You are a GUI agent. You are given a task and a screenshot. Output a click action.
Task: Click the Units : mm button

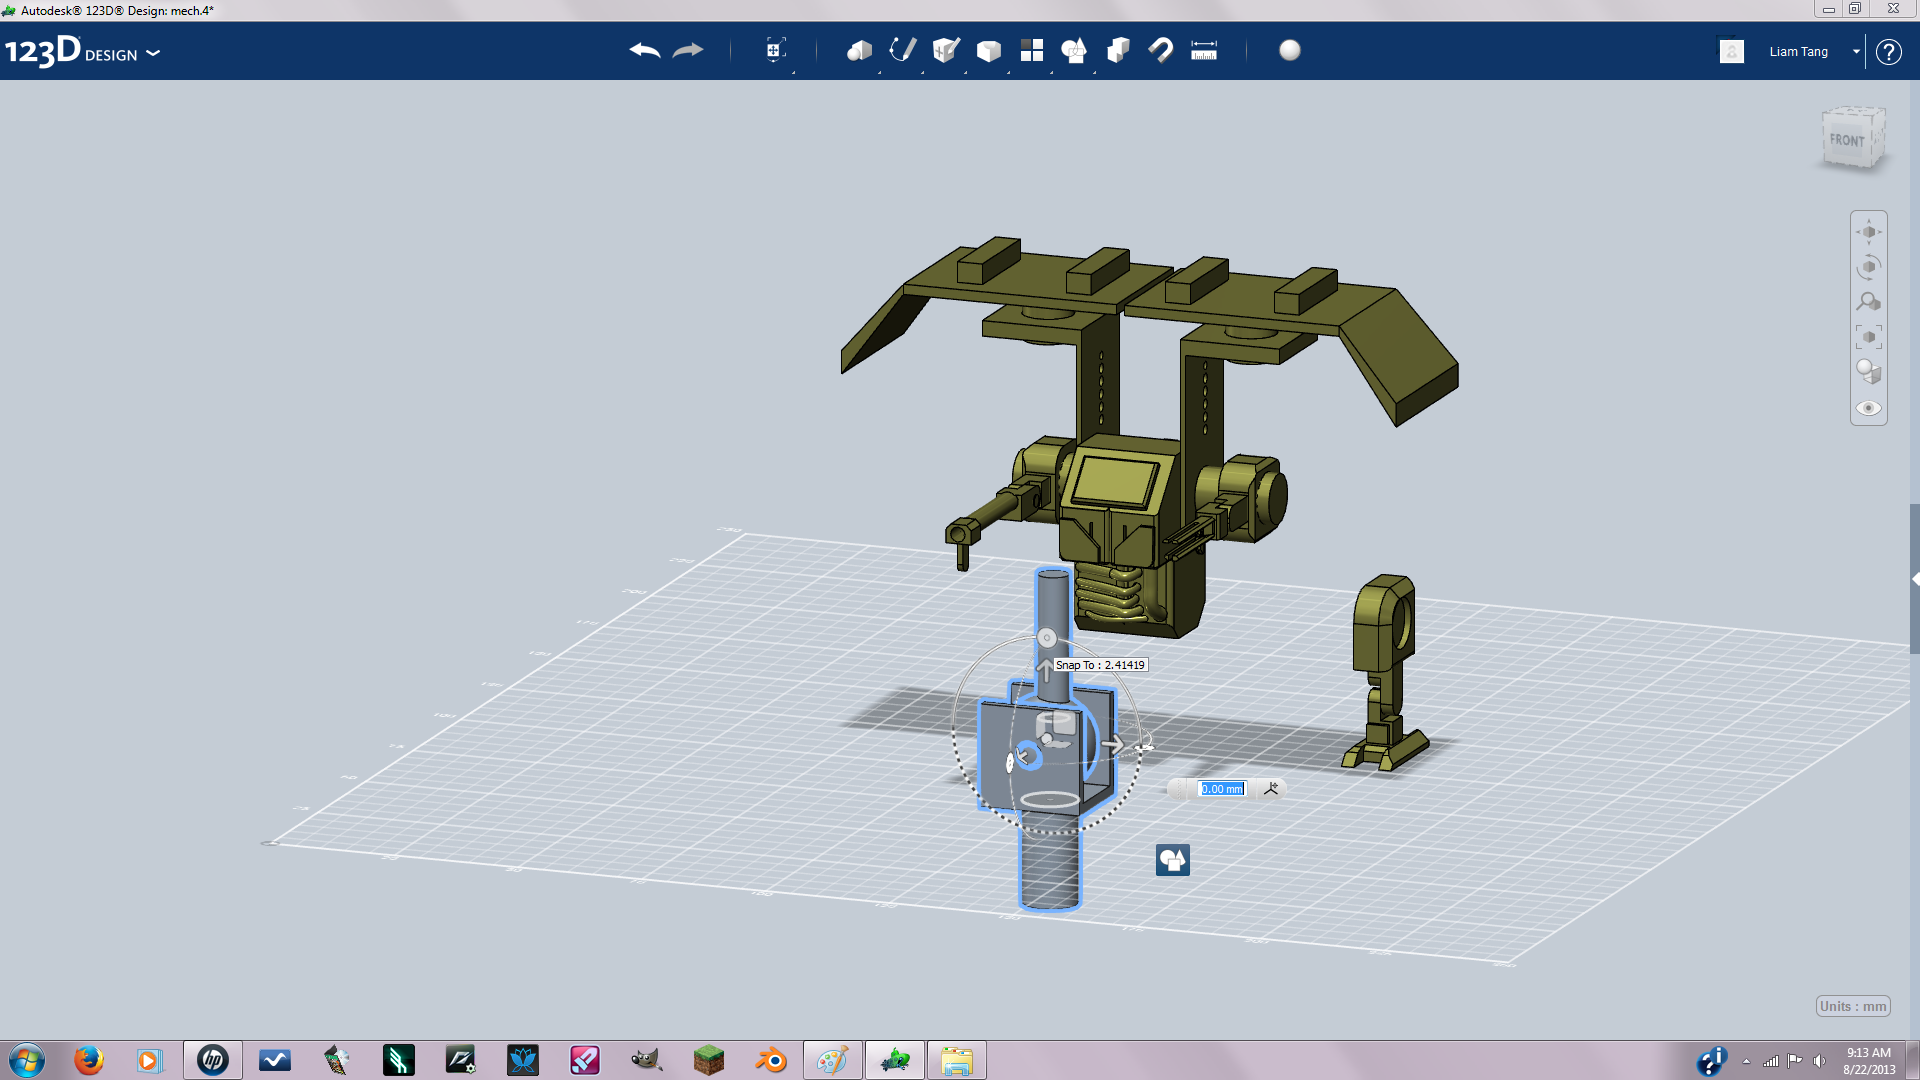point(1853,1006)
